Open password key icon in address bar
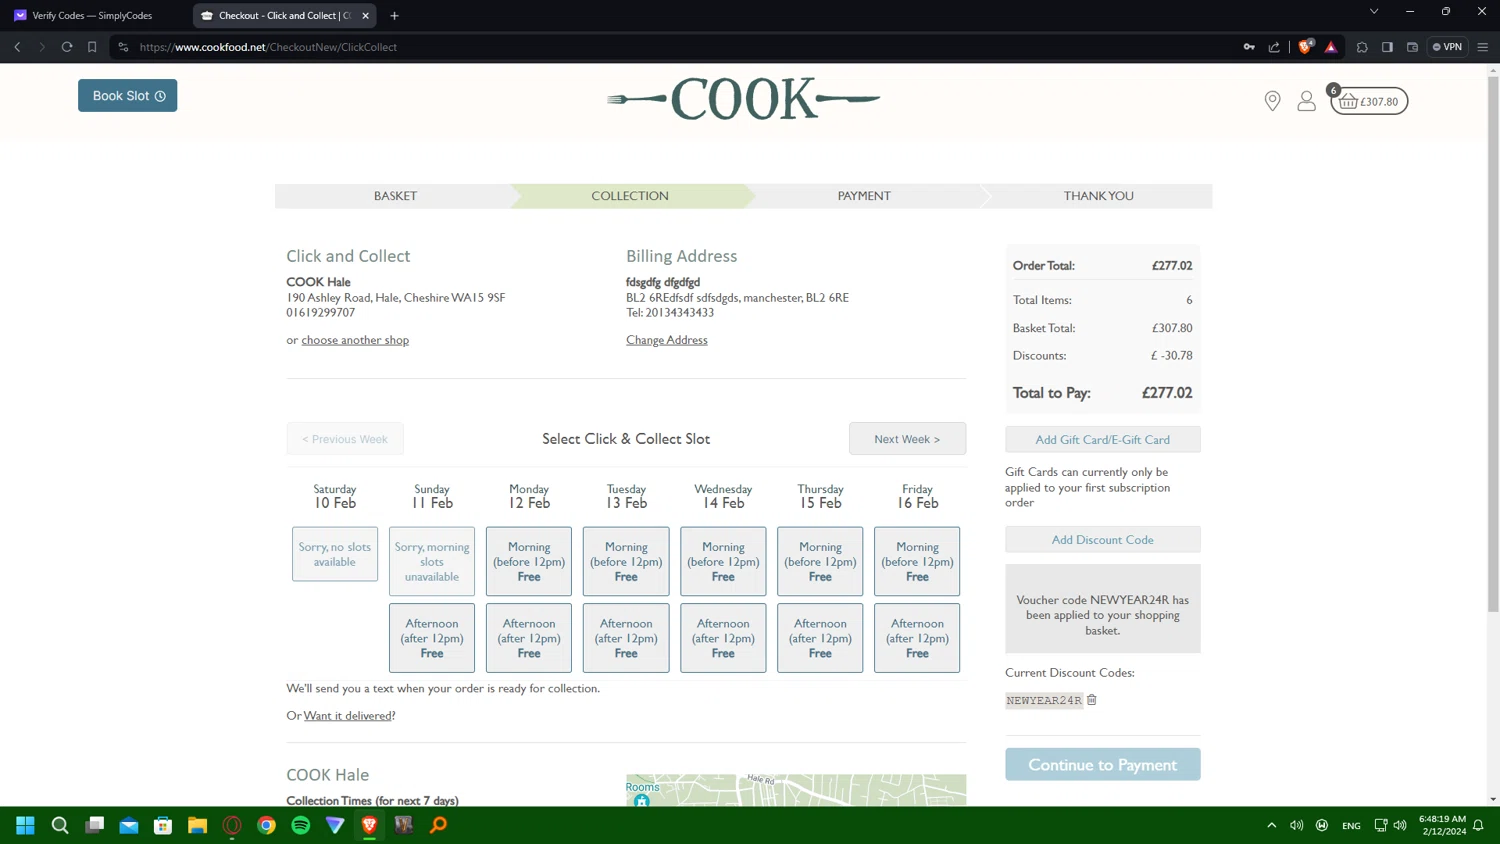 pyautogui.click(x=1249, y=47)
